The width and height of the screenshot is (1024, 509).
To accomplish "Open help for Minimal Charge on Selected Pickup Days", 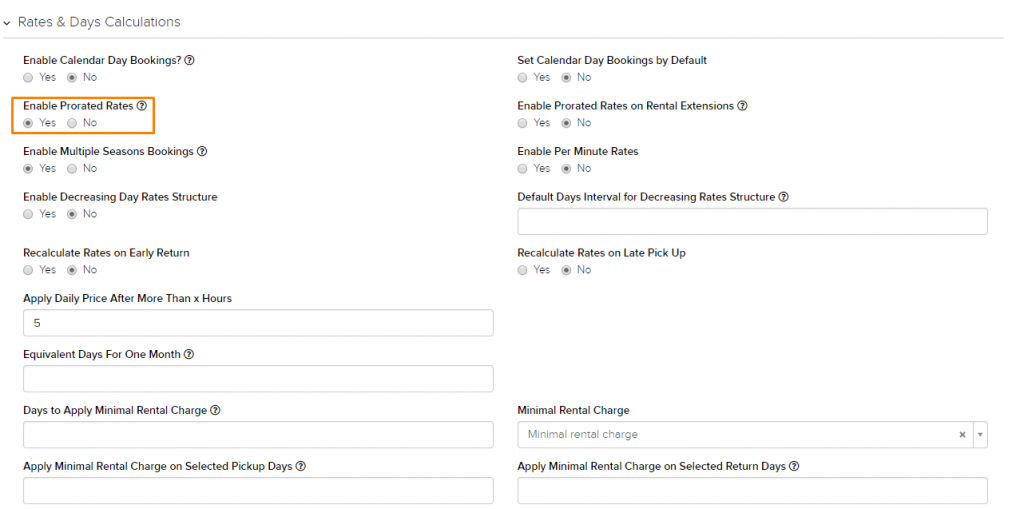I will click(301, 467).
